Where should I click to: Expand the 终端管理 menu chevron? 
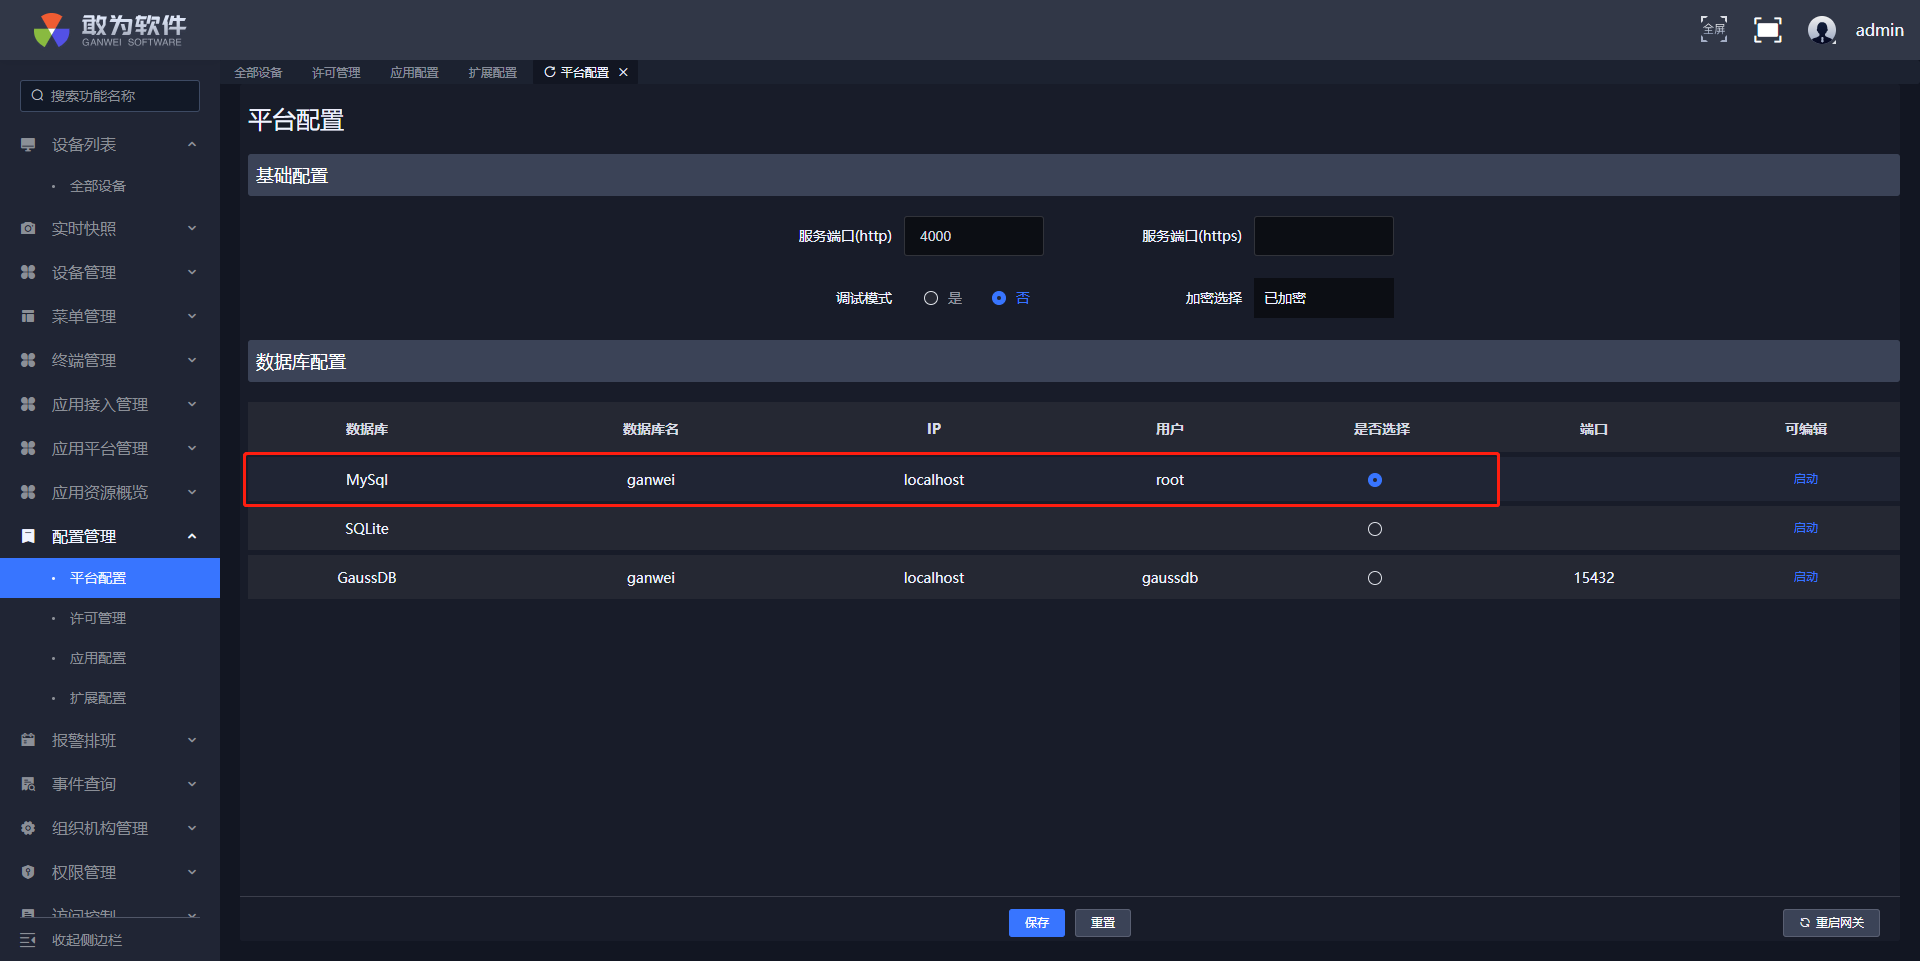[192, 361]
